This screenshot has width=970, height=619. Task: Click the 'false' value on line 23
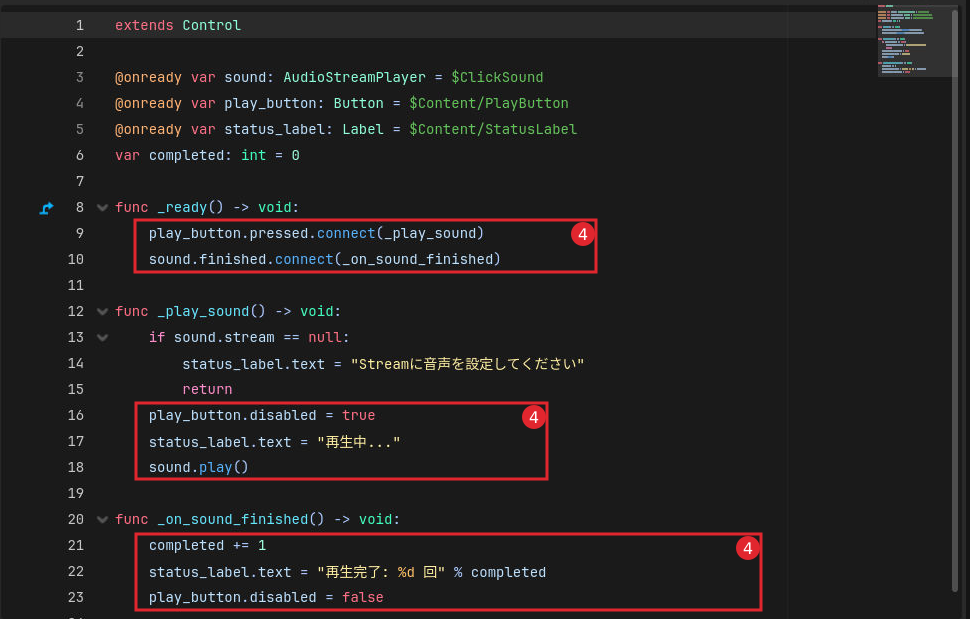coord(363,597)
